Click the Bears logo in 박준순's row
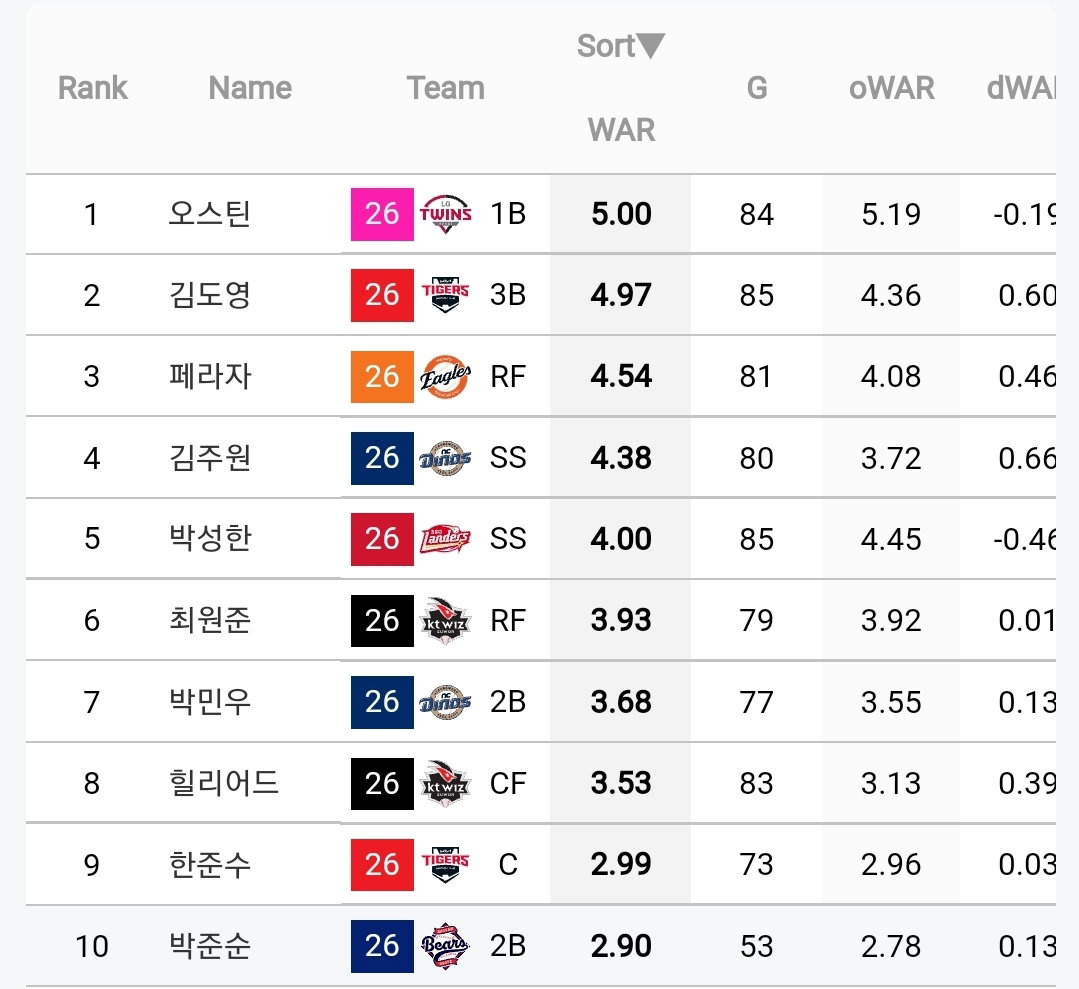The width and height of the screenshot is (1079, 989). point(445,946)
